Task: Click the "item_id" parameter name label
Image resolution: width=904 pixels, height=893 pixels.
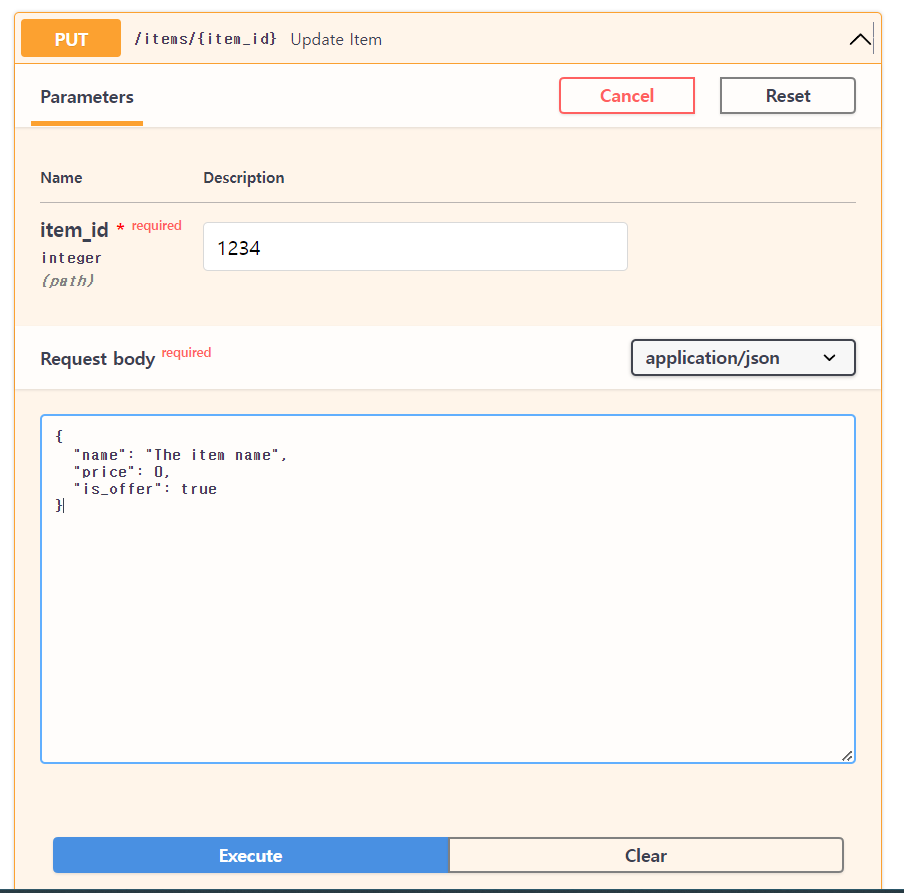Action: coord(74,230)
